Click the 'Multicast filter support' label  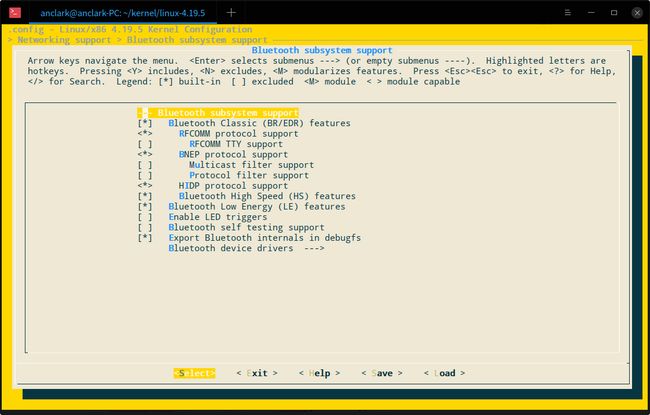pyautogui.click(x=252, y=165)
